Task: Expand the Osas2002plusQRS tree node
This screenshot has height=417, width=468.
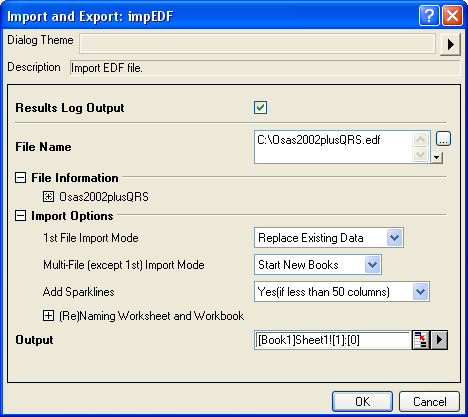Action: [x=48, y=197]
